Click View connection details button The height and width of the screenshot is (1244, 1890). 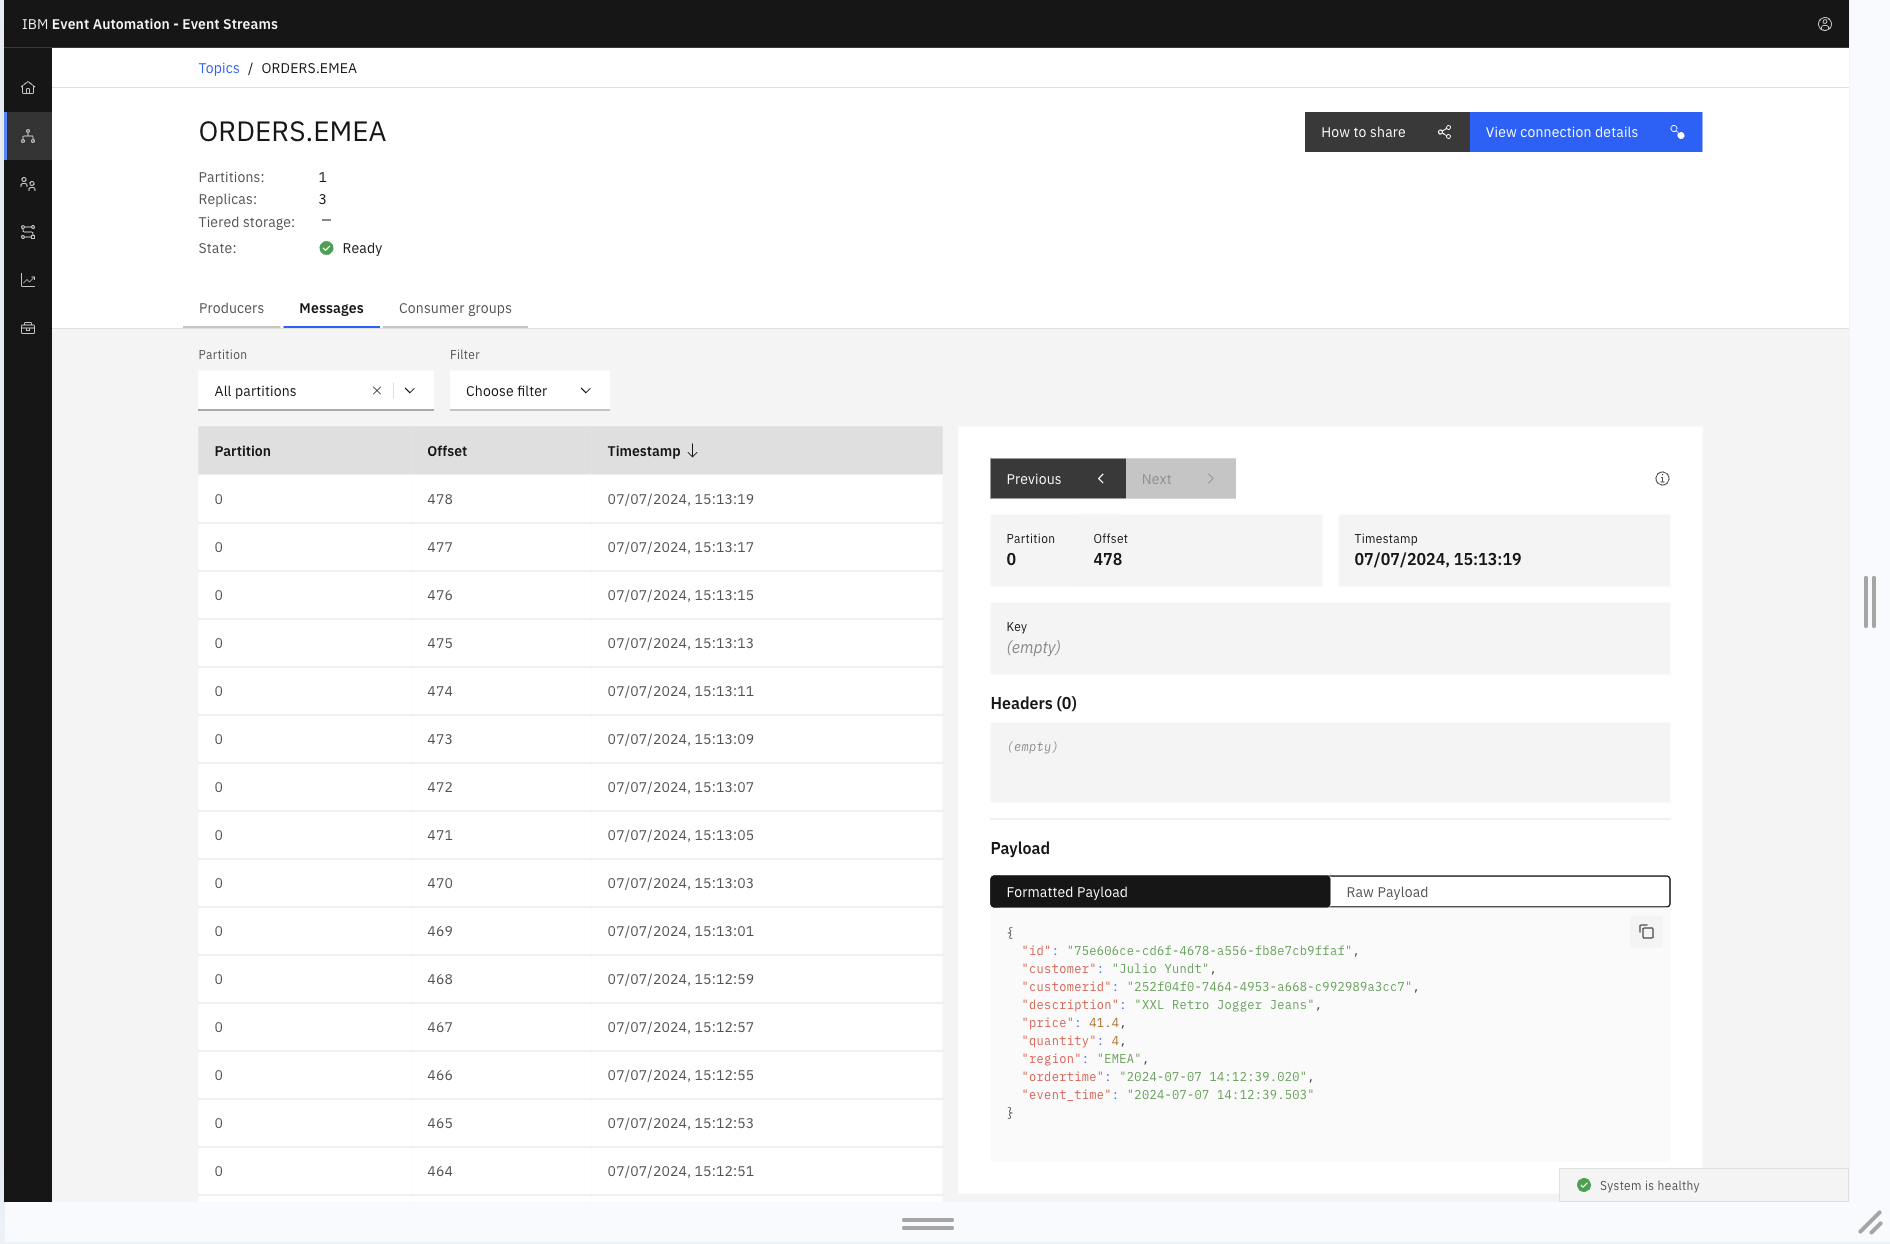click(1586, 132)
